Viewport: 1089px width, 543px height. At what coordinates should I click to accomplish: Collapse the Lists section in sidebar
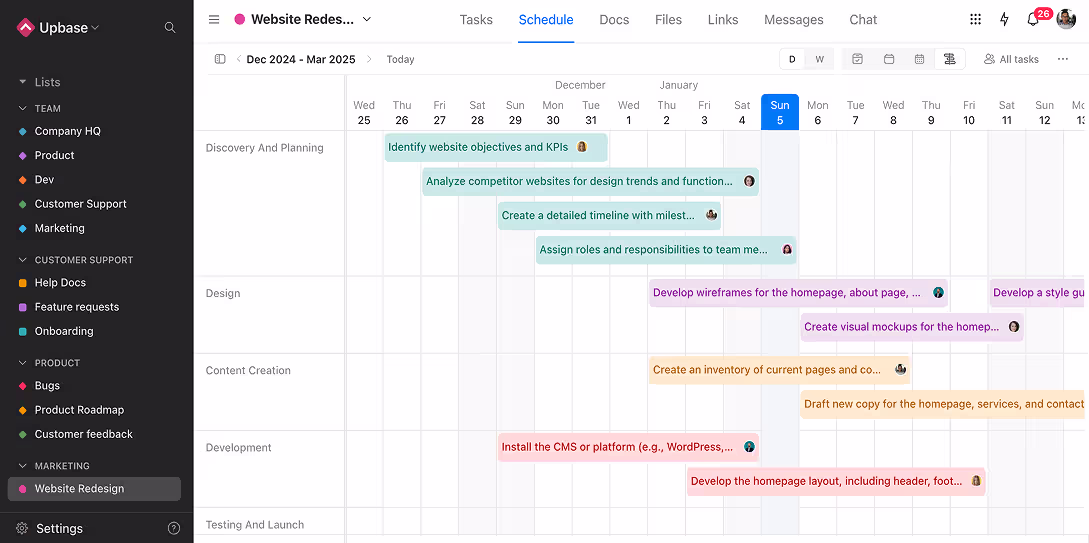click(23, 82)
